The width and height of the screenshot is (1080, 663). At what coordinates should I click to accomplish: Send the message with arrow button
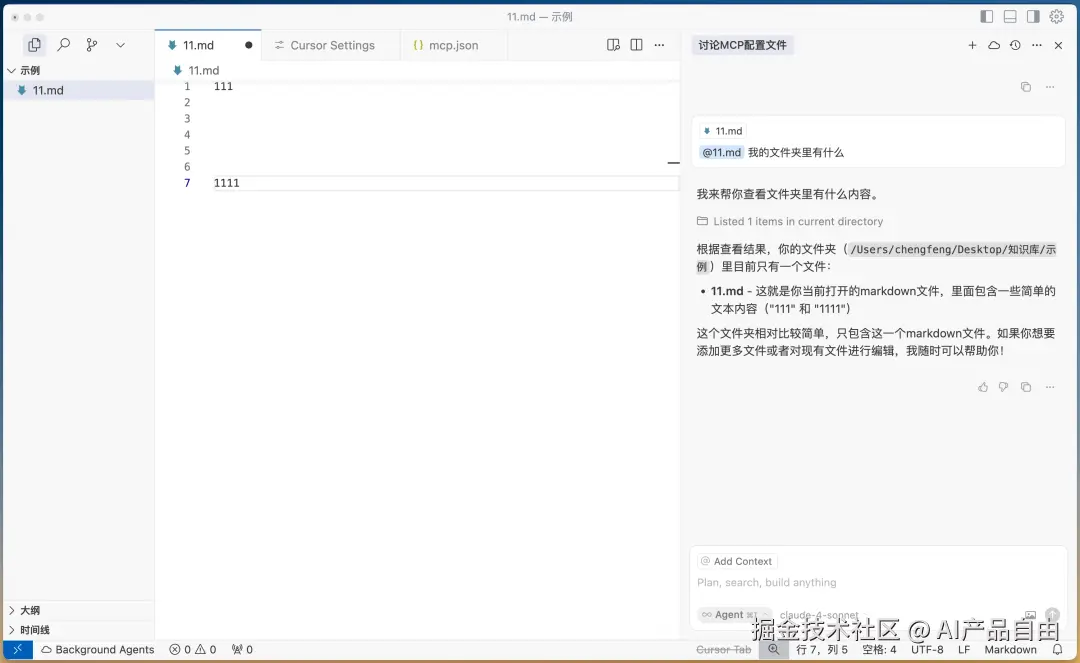pyautogui.click(x=1052, y=615)
